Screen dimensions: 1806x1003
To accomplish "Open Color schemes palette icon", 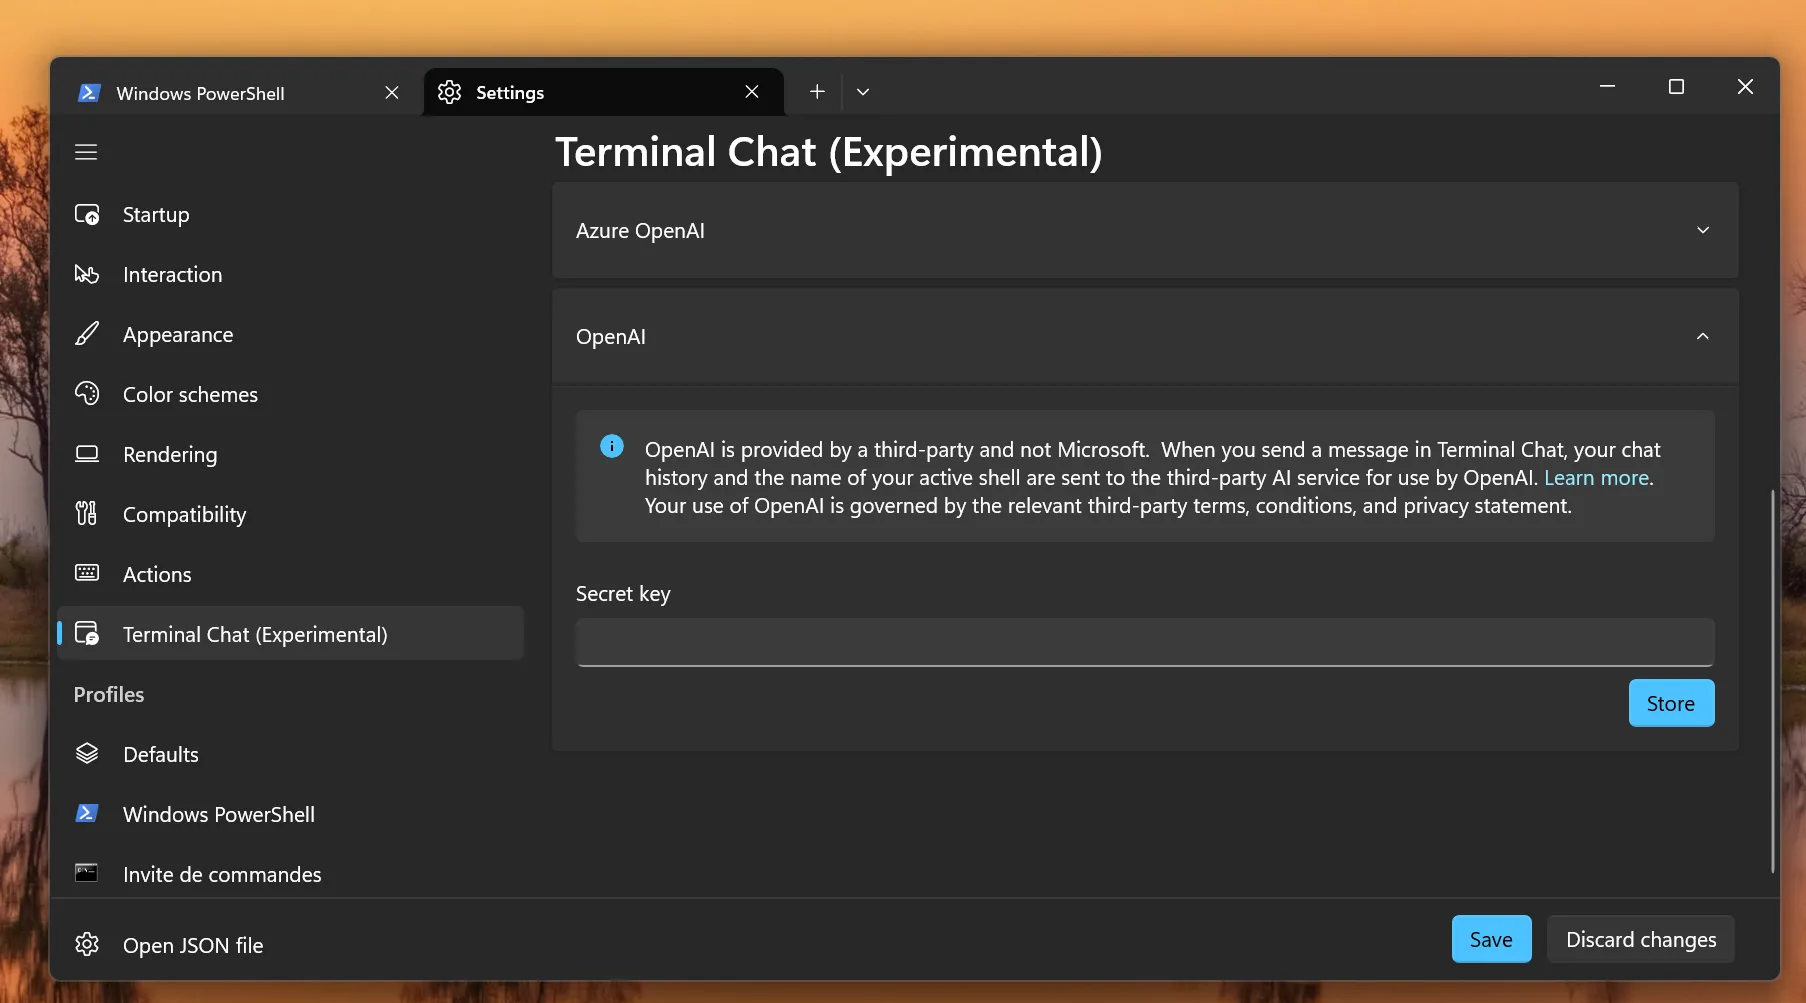I will coord(87,394).
